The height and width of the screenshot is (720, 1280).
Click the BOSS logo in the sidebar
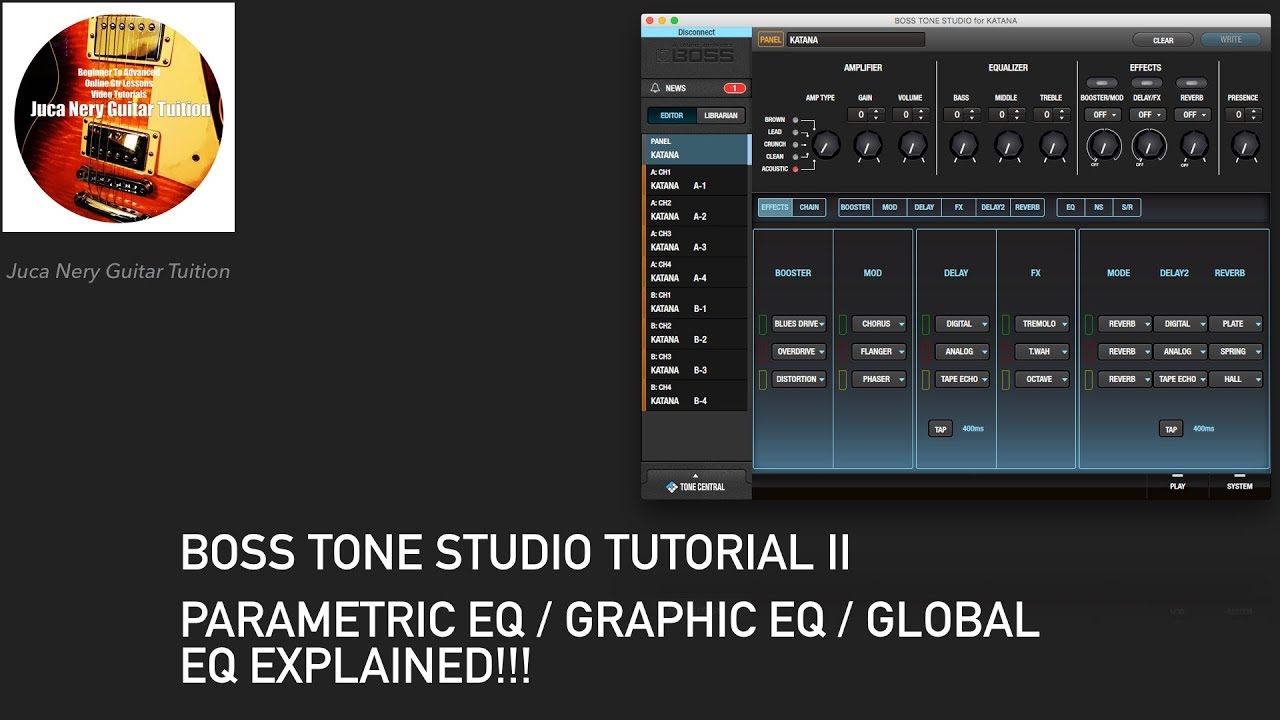coord(695,55)
